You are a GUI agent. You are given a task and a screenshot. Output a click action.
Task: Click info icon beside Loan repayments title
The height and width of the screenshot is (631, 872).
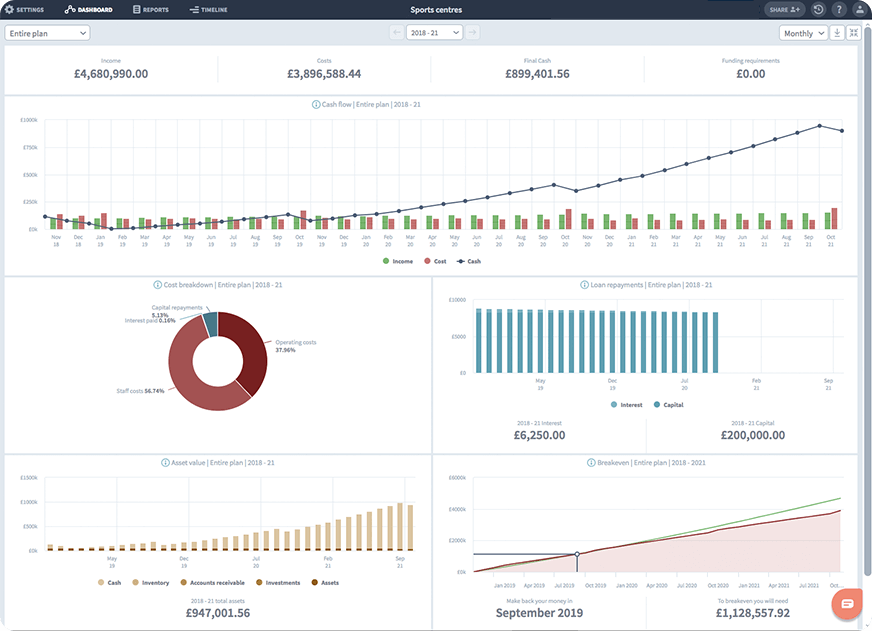(x=585, y=285)
